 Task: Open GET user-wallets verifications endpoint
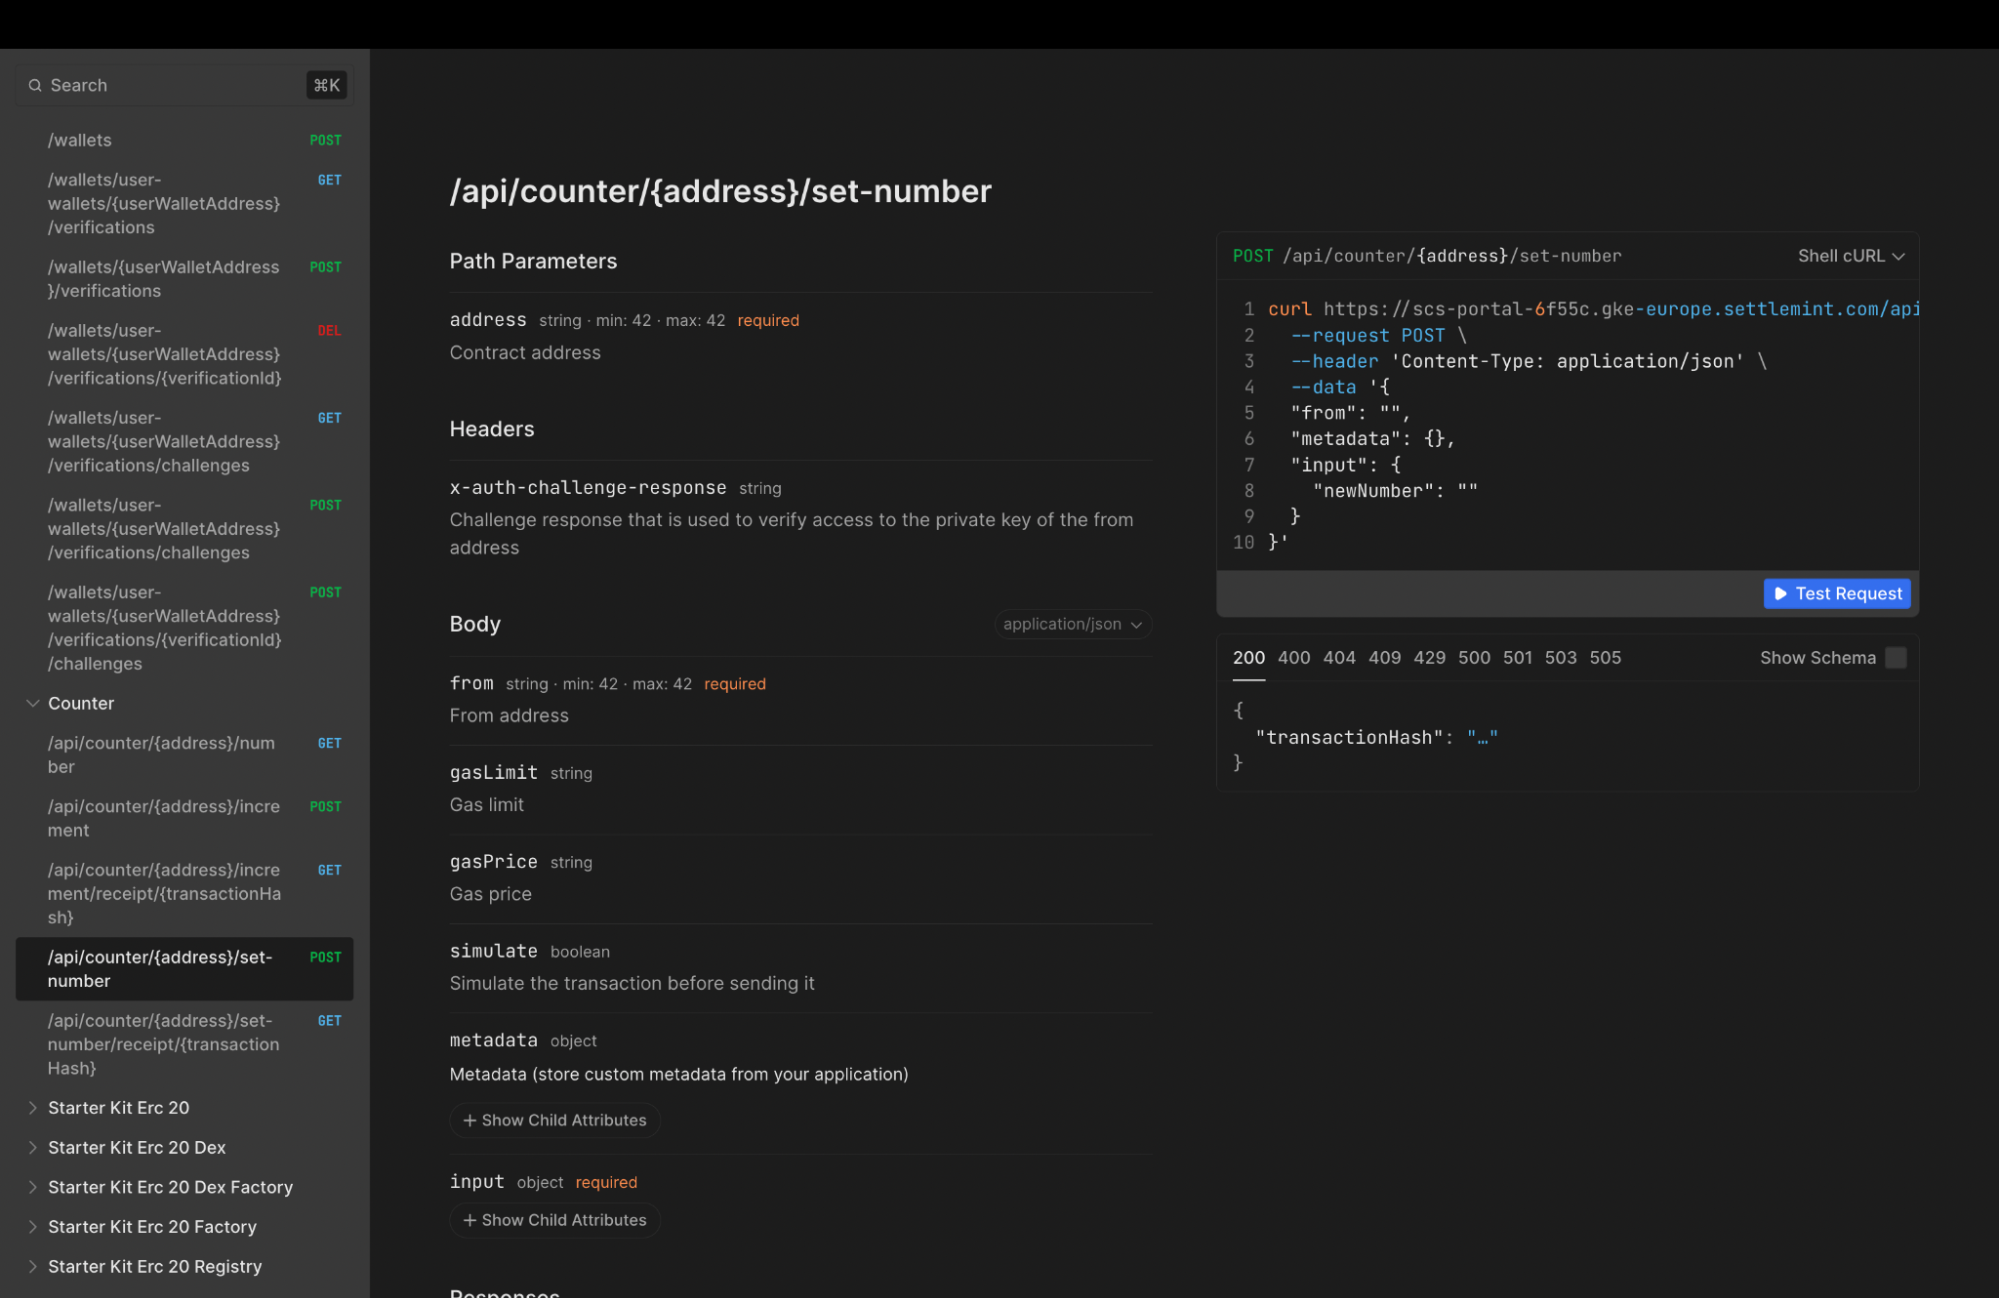tap(185, 204)
